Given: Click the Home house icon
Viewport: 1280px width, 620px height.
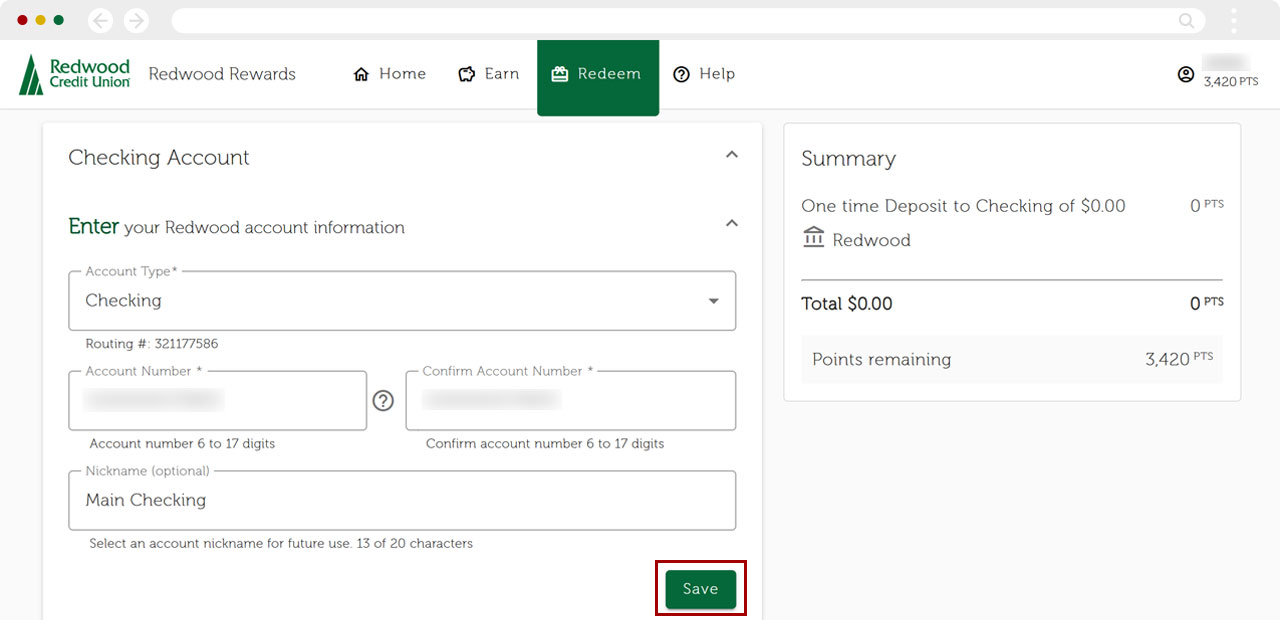Looking at the screenshot, I should [362, 74].
